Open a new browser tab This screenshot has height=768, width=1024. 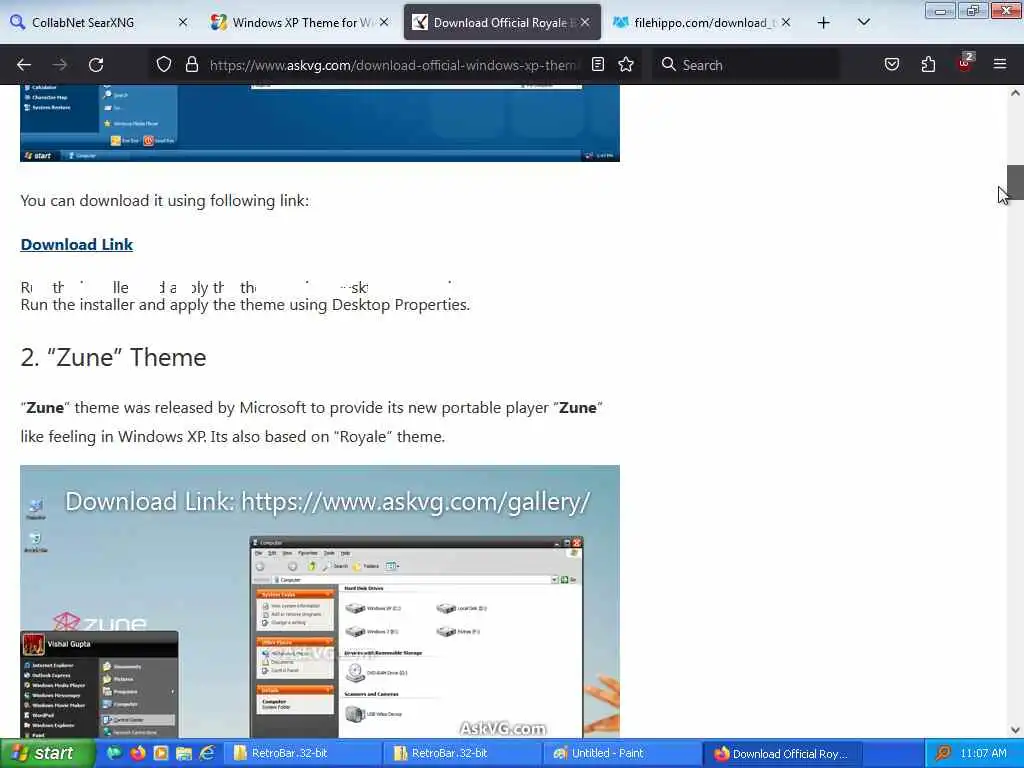click(824, 23)
